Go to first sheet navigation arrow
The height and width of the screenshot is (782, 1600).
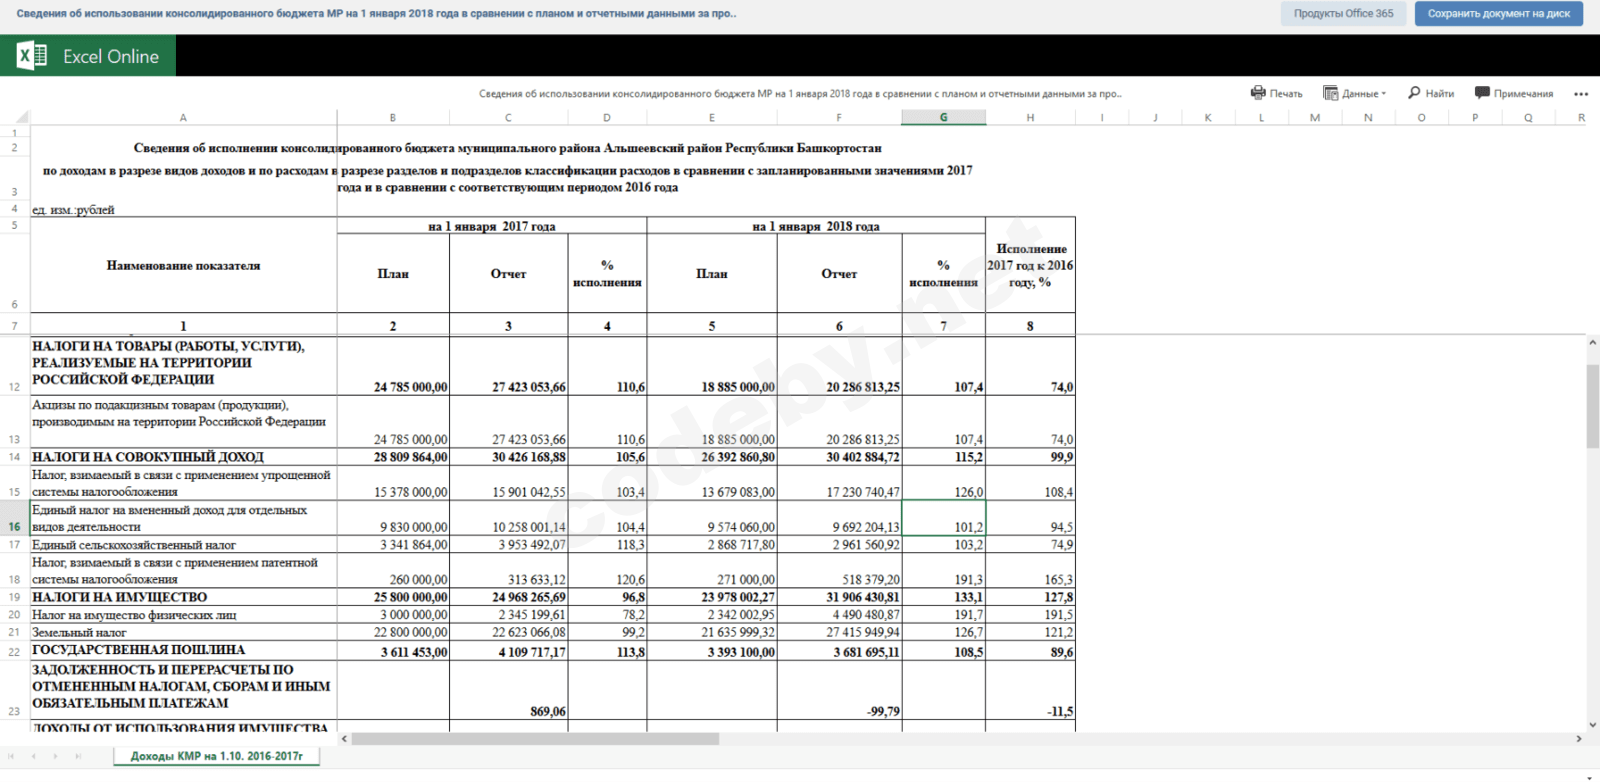tap(12, 756)
